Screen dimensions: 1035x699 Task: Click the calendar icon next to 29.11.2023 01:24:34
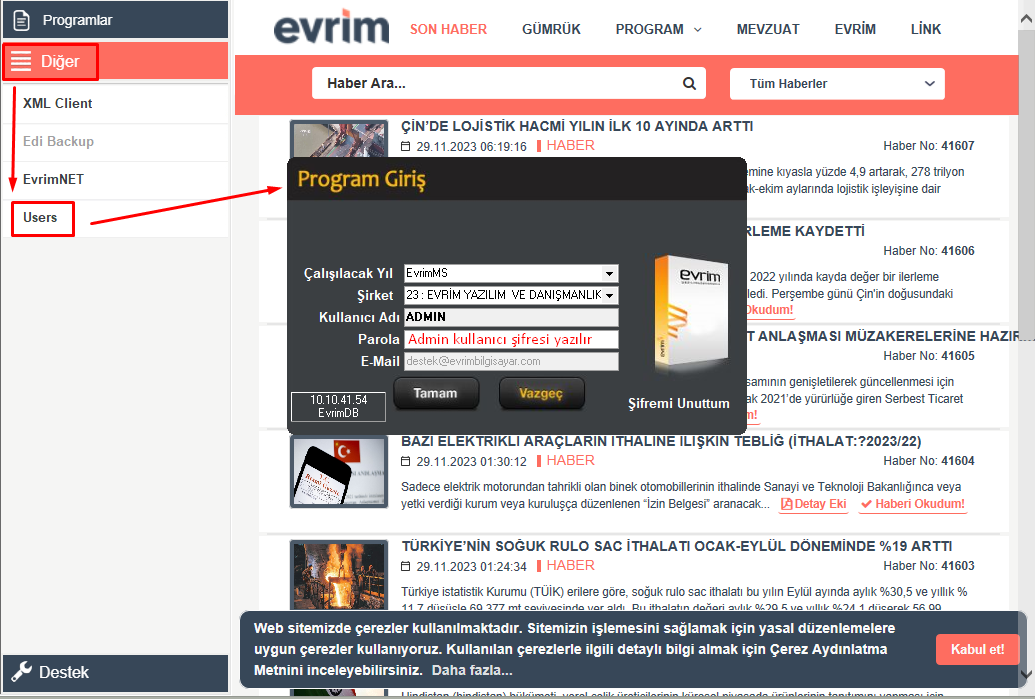[x=406, y=566]
